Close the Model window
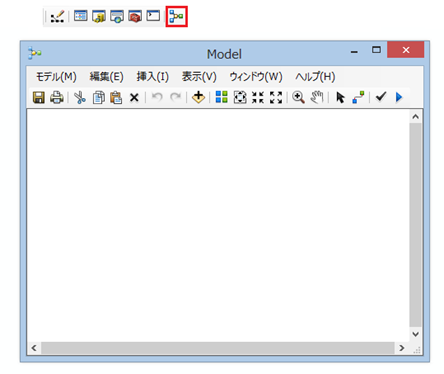 pos(406,50)
